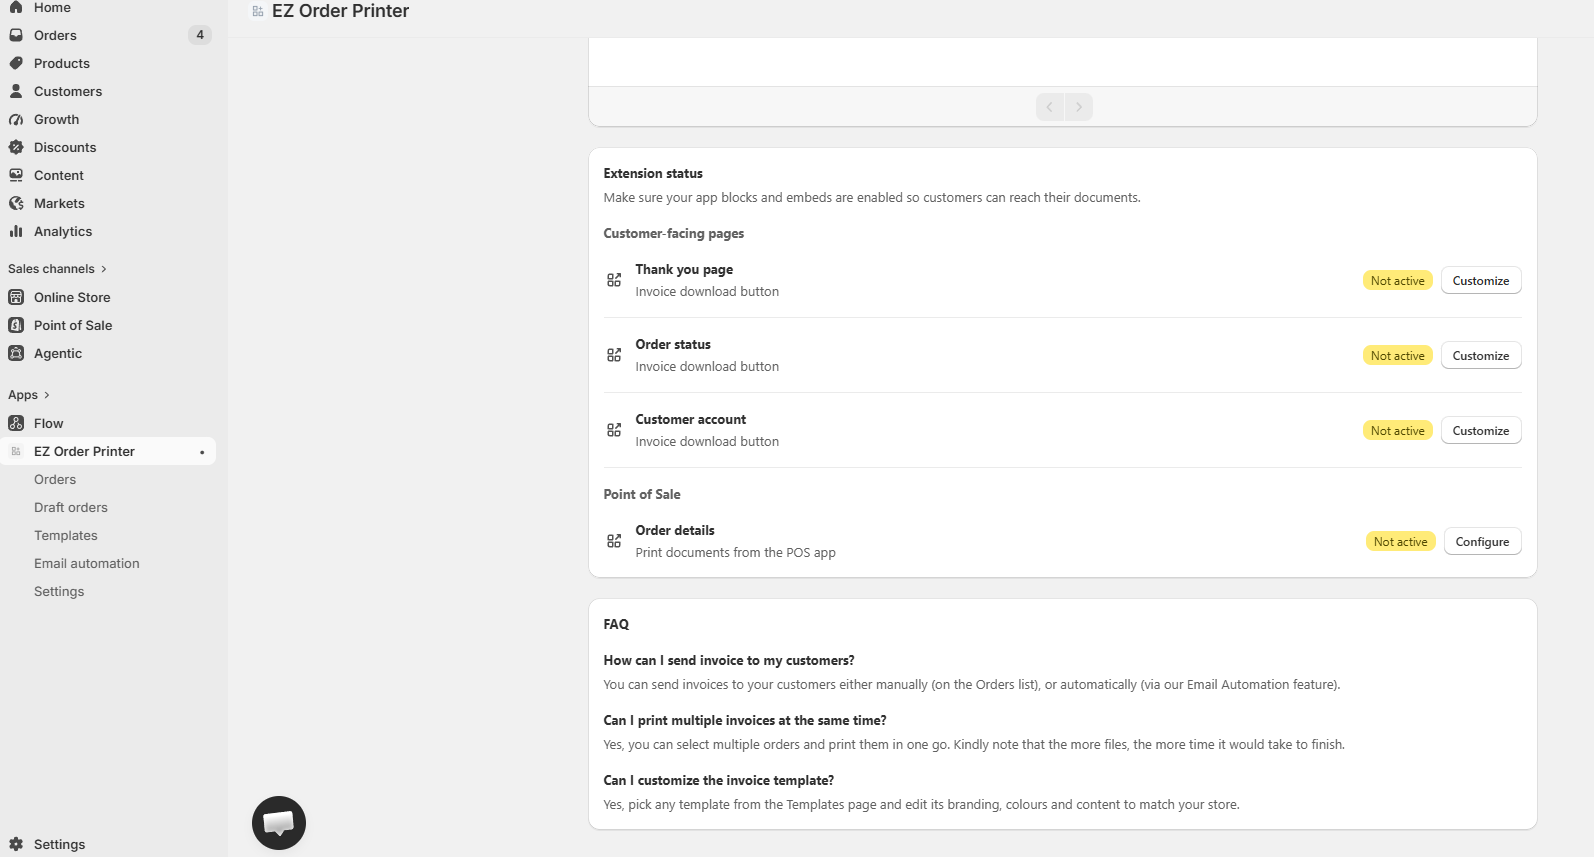Open Draft orders submenu item

[71, 507]
